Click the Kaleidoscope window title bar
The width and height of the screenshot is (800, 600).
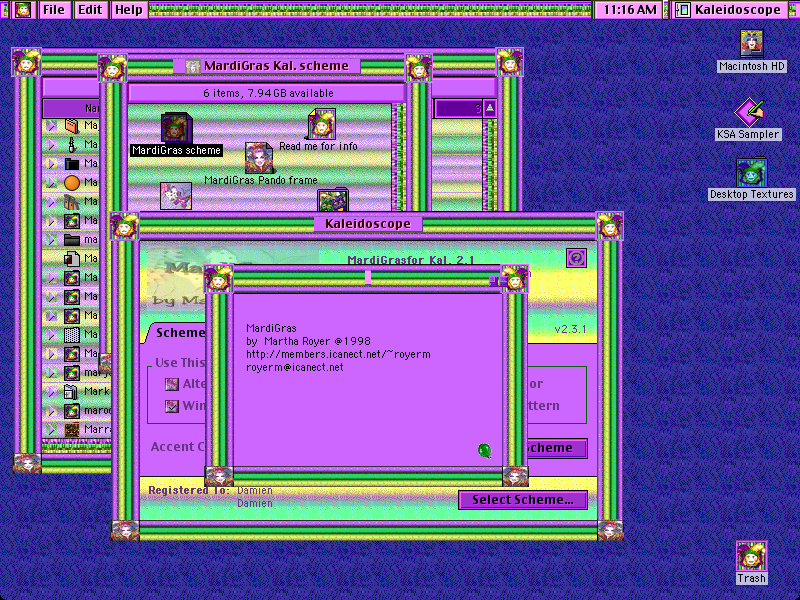pos(368,224)
